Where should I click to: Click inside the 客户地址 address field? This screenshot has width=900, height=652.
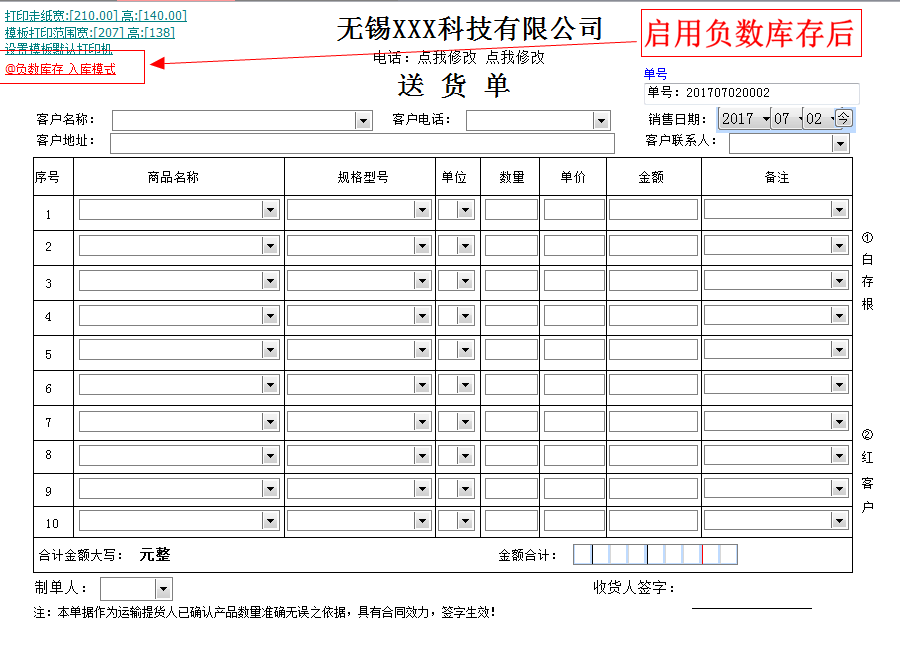[360, 143]
